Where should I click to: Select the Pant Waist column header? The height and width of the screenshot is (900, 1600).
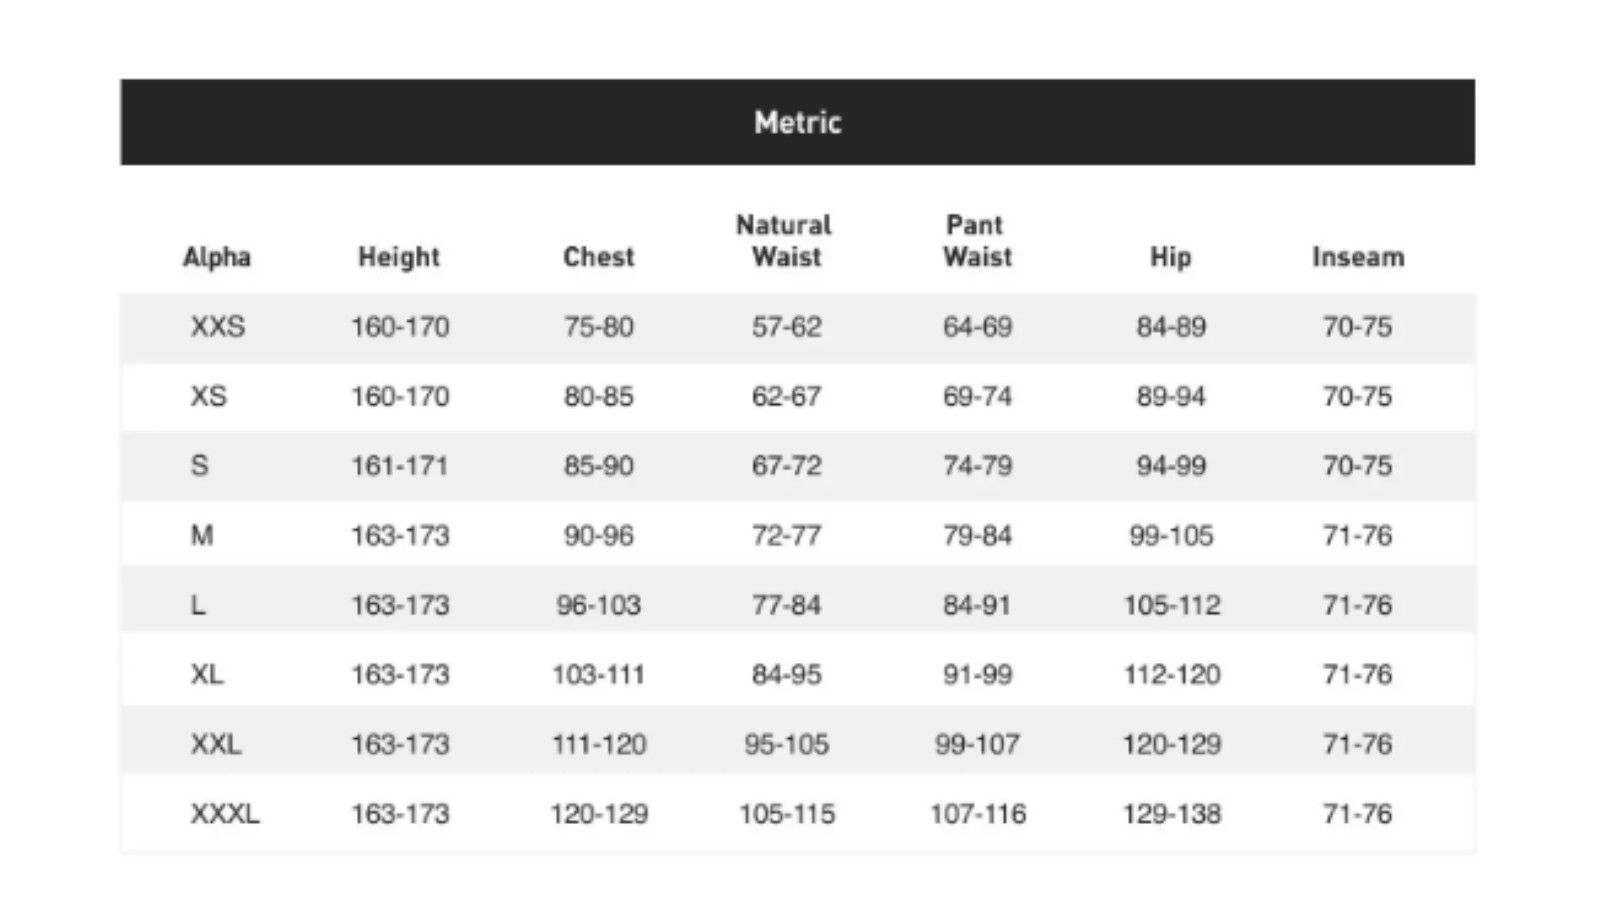(977, 241)
